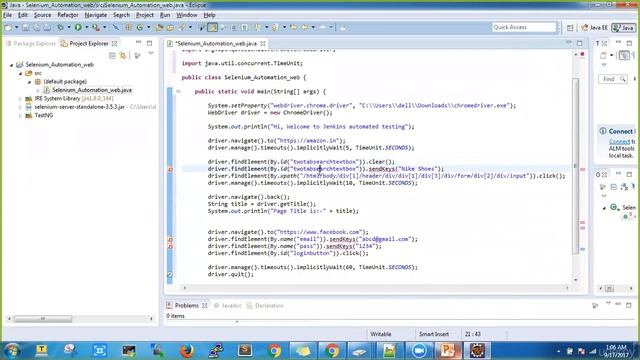Collapse the Selenium_Automation_web project node

pyautogui.click(x=12, y=65)
